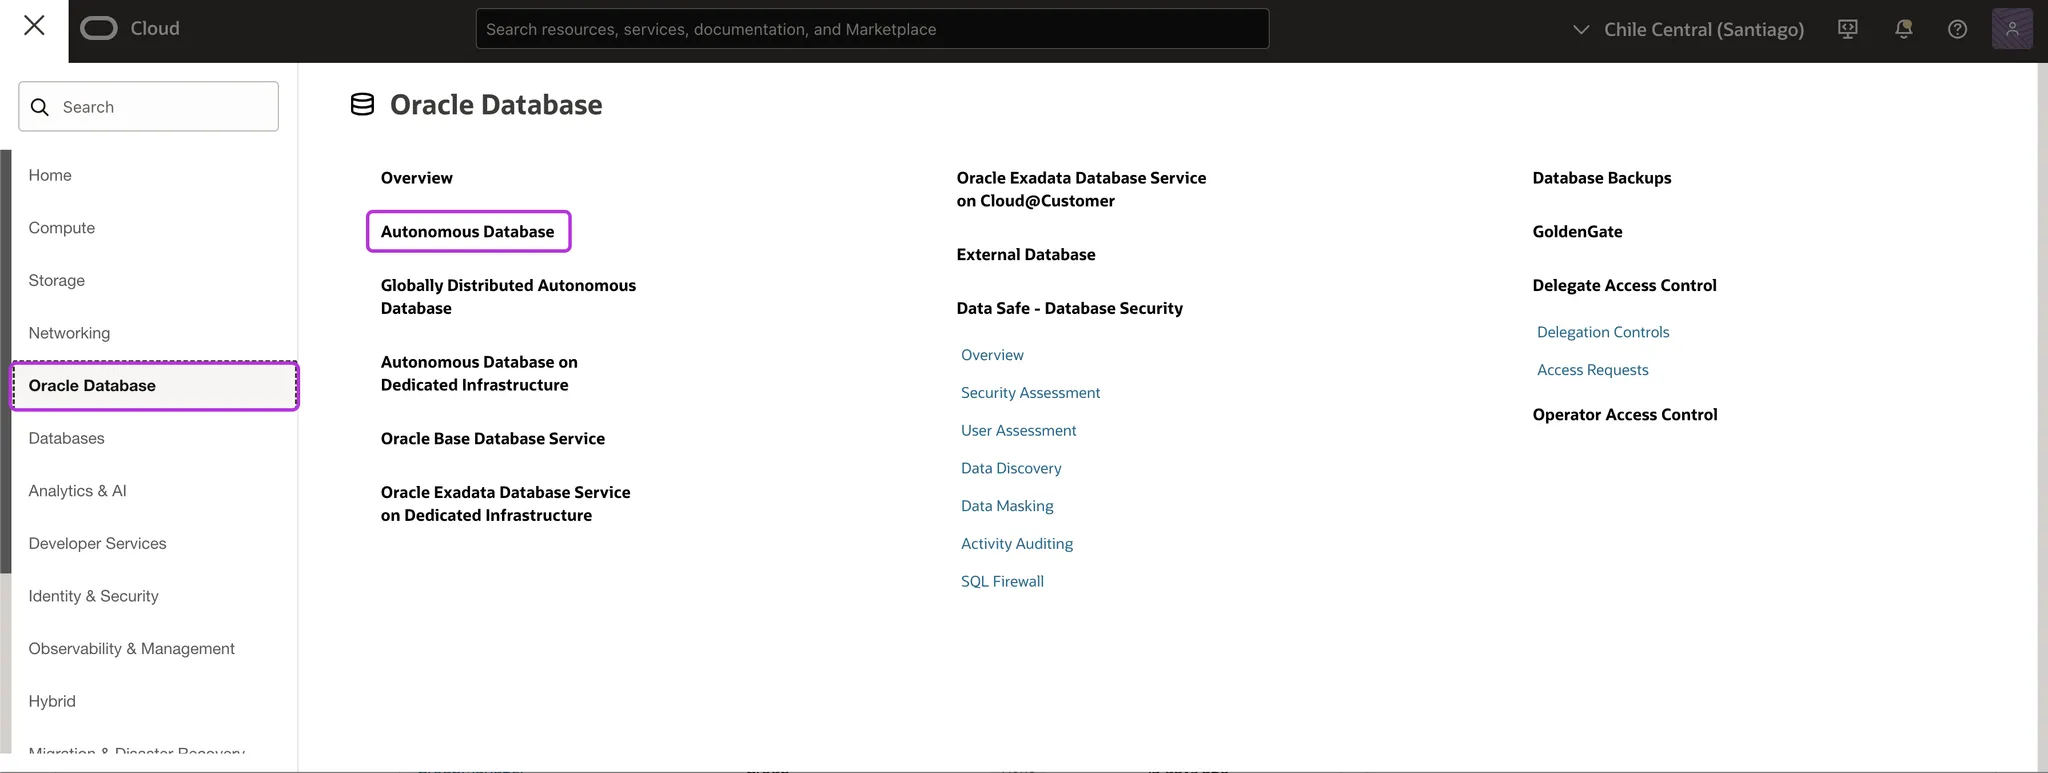Select Storage in the sidebar
Viewport: 2048px width, 773px height.
click(x=57, y=280)
